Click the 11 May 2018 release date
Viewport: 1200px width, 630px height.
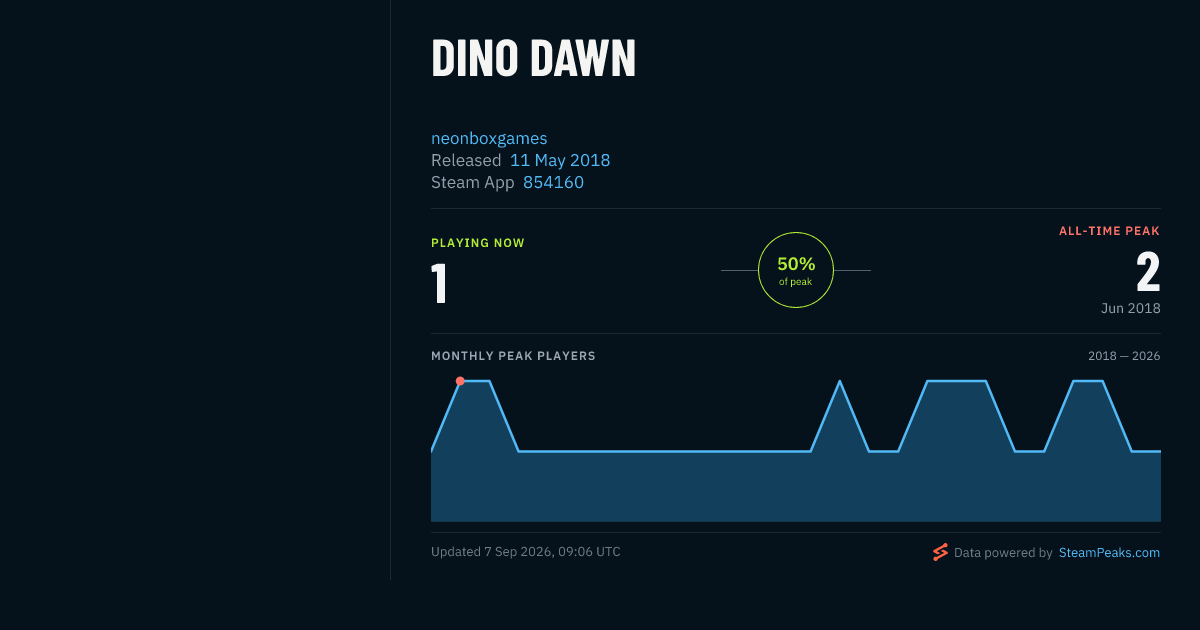coord(560,160)
